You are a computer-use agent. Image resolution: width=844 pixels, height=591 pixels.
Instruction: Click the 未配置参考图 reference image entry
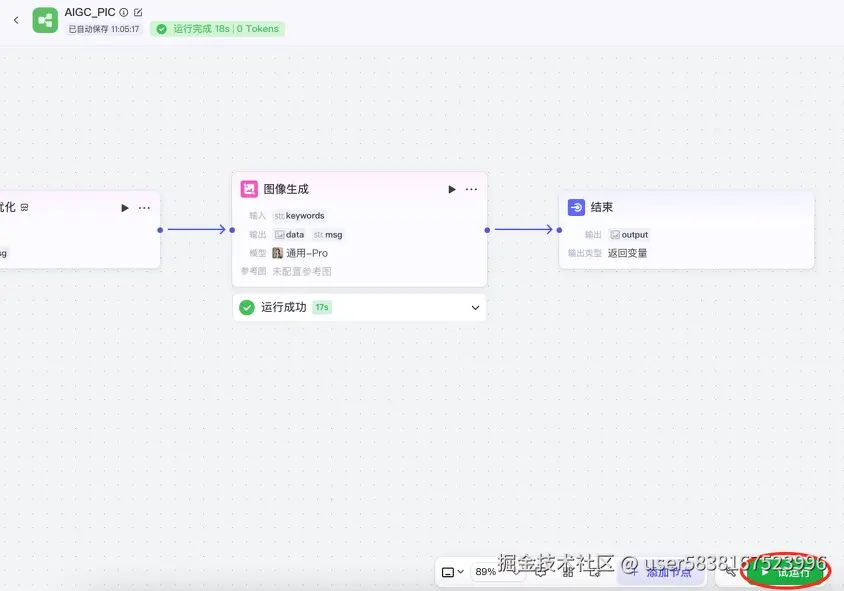click(x=302, y=270)
